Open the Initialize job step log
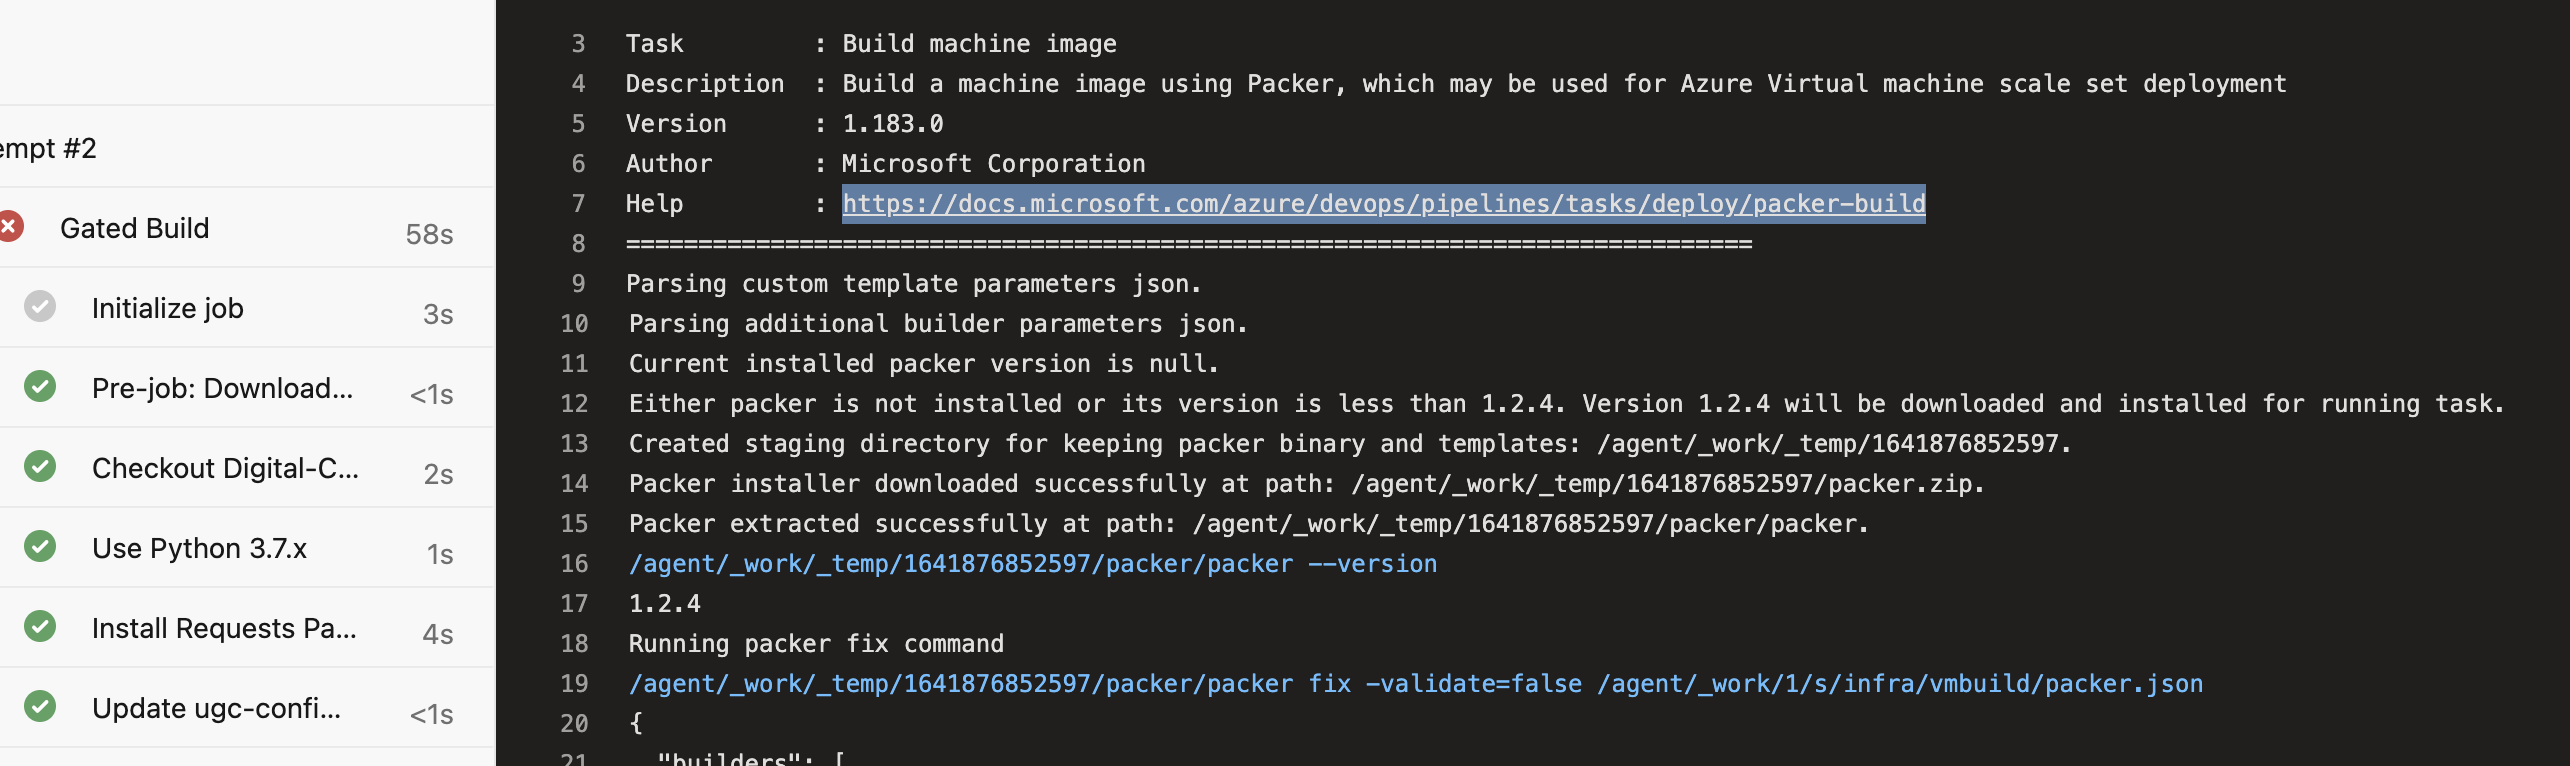Image resolution: width=2570 pixels, height=766 pixels. click(167, 307)
